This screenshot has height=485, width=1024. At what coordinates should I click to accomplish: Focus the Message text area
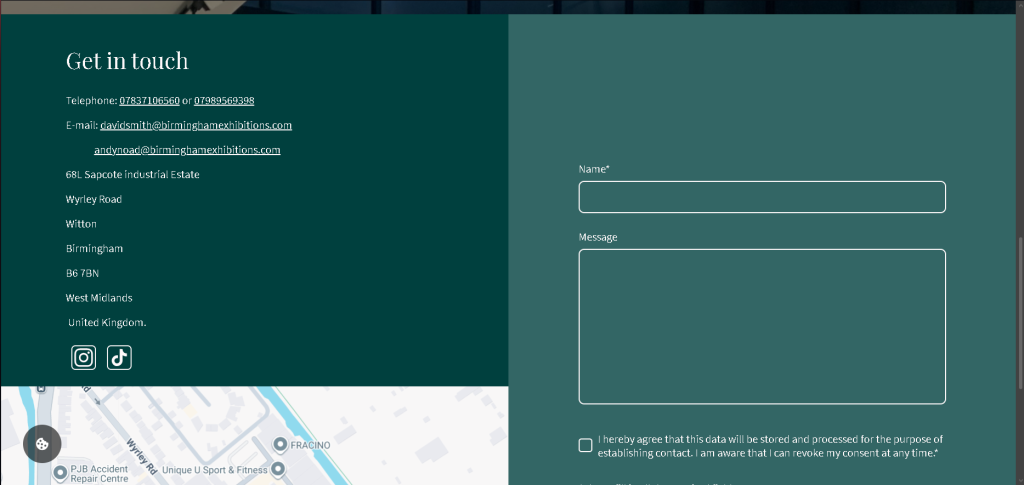coord(762,326)
